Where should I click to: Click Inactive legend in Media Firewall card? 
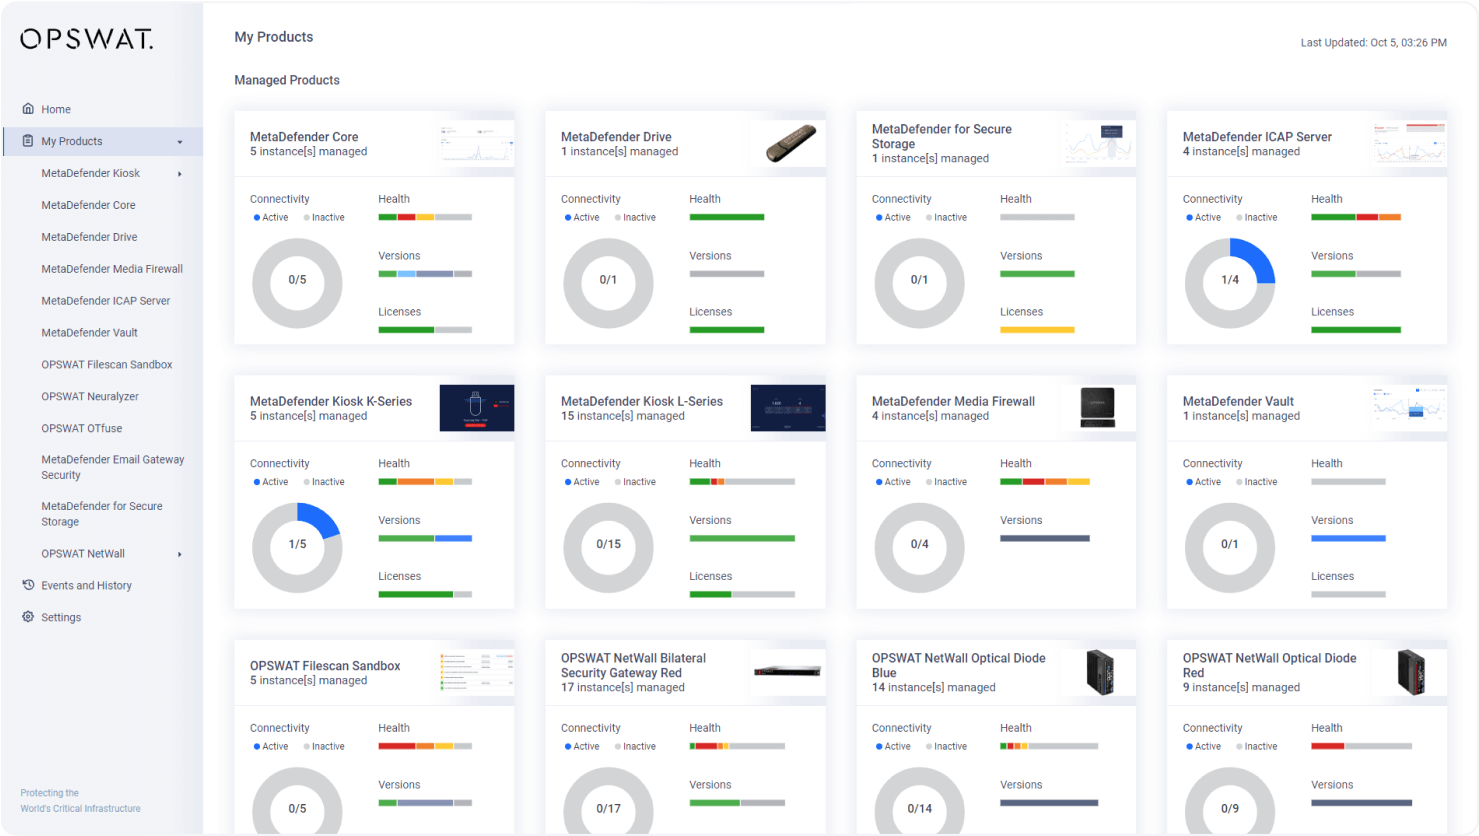[946, 482]
